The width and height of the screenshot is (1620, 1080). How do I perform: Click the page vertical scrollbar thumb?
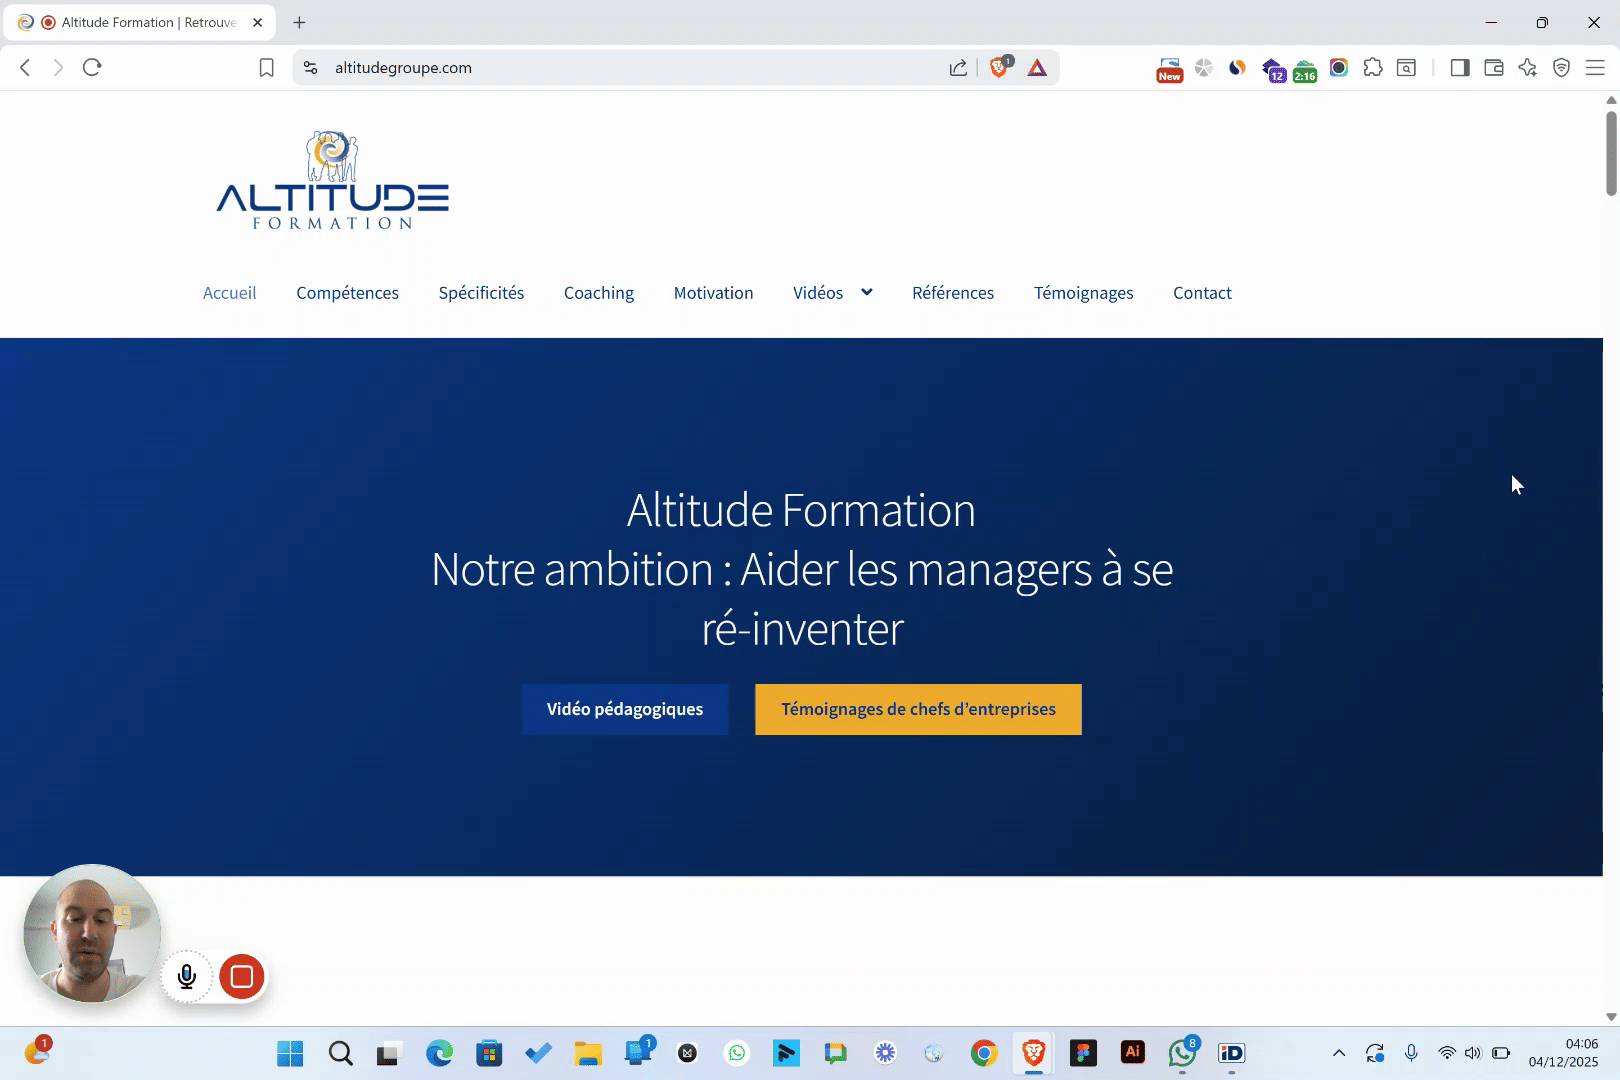[x=1611, y=152]
